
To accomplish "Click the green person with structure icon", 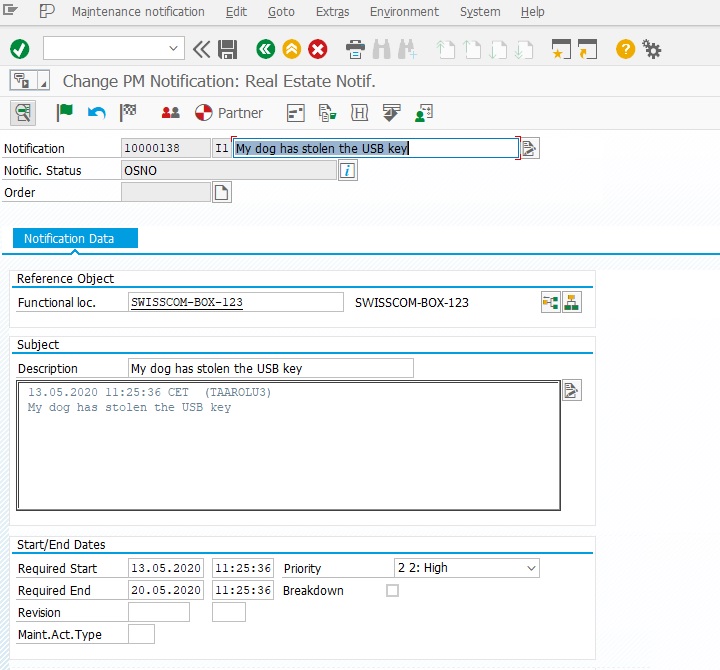I will (x=423, y=113).
